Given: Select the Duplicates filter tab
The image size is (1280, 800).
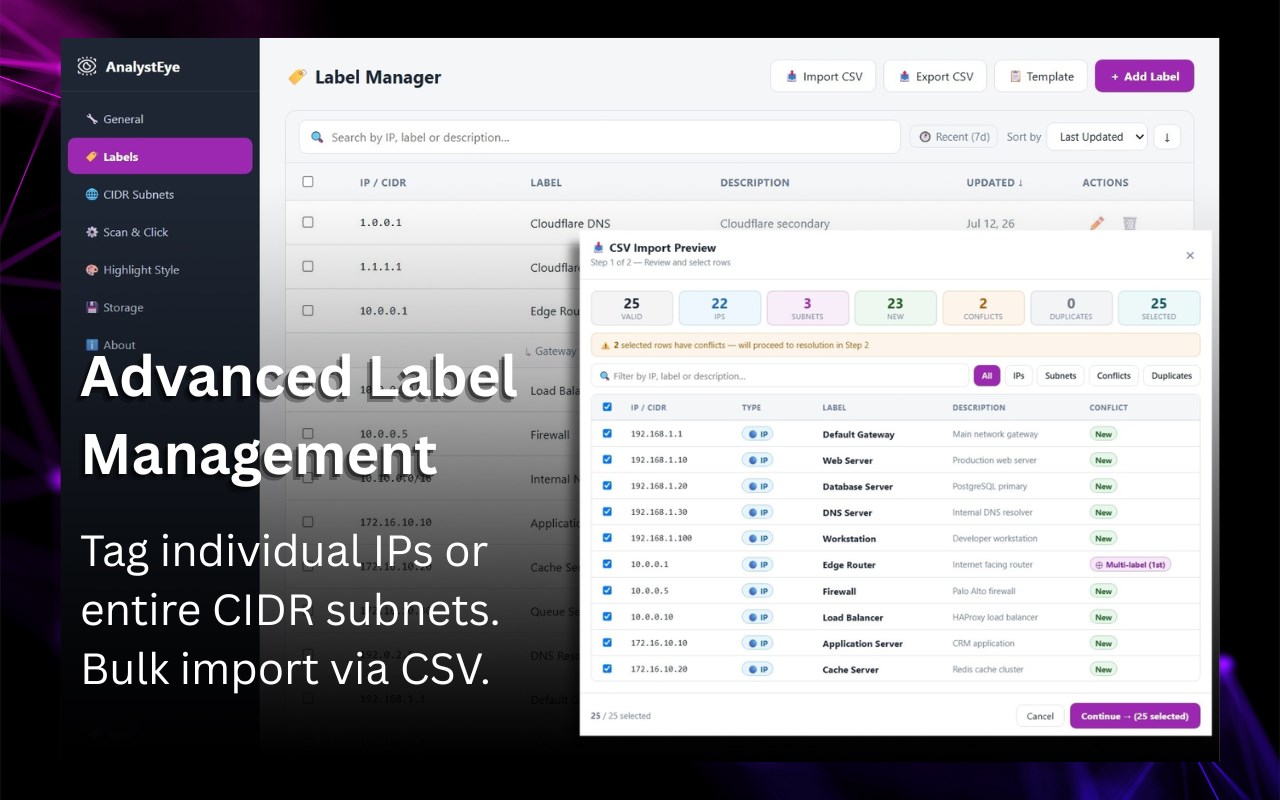Looking at the screenshot, I should point(1171,376).
